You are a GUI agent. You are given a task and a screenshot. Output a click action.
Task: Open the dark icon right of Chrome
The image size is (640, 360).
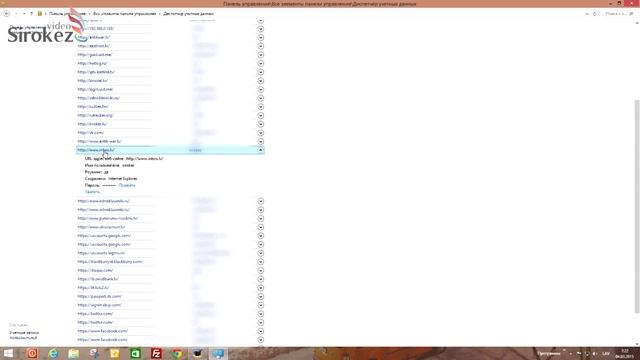(x=198, y=353)
